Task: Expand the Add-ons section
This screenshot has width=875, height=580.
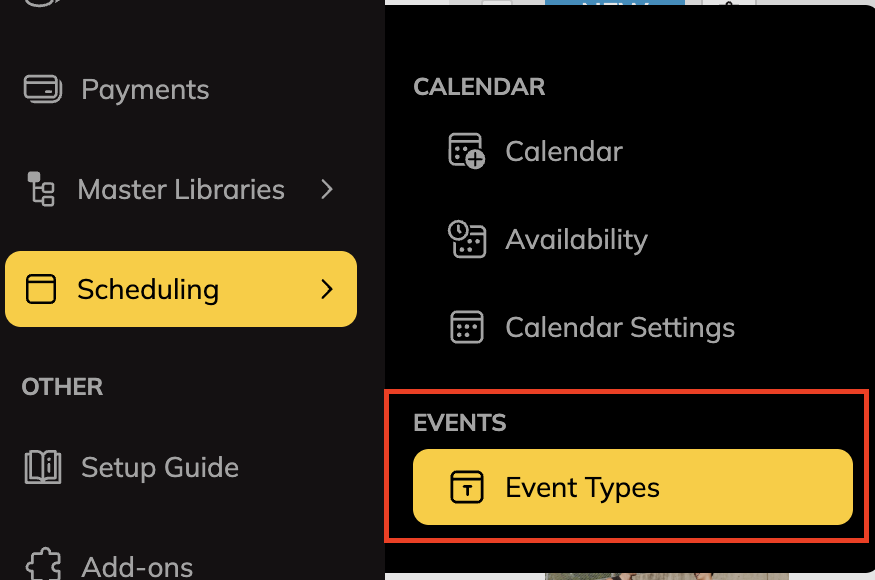Action: (136, 565)
